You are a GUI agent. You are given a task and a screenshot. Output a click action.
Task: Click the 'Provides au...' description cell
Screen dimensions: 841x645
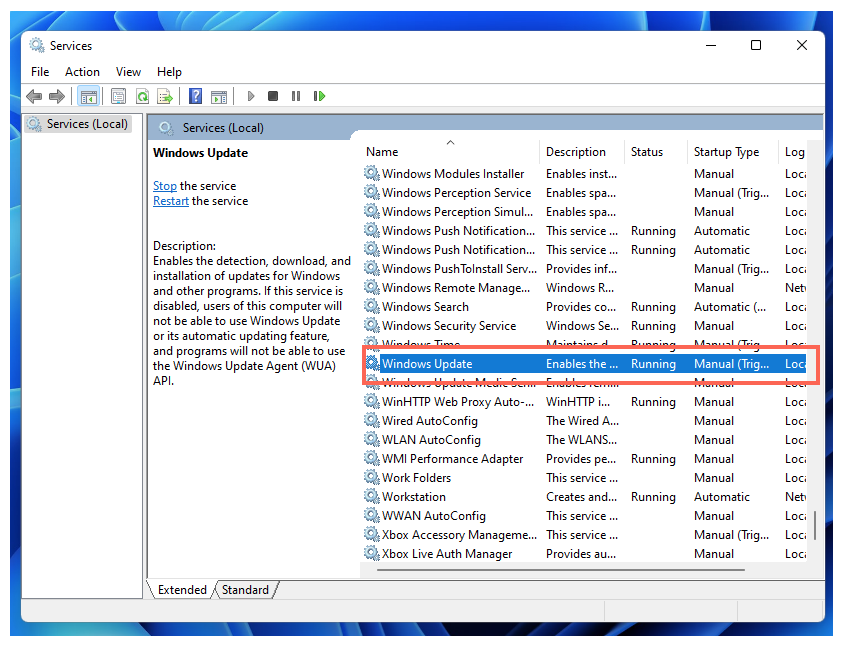(581, 554)
